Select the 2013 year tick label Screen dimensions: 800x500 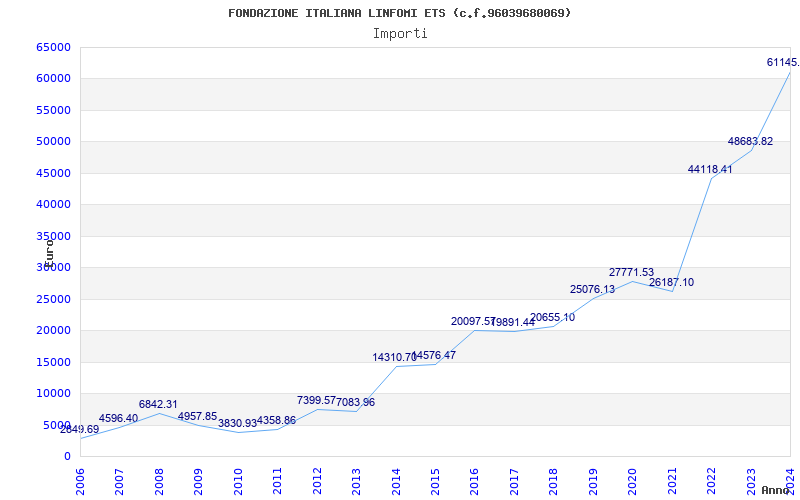[356, 482]
